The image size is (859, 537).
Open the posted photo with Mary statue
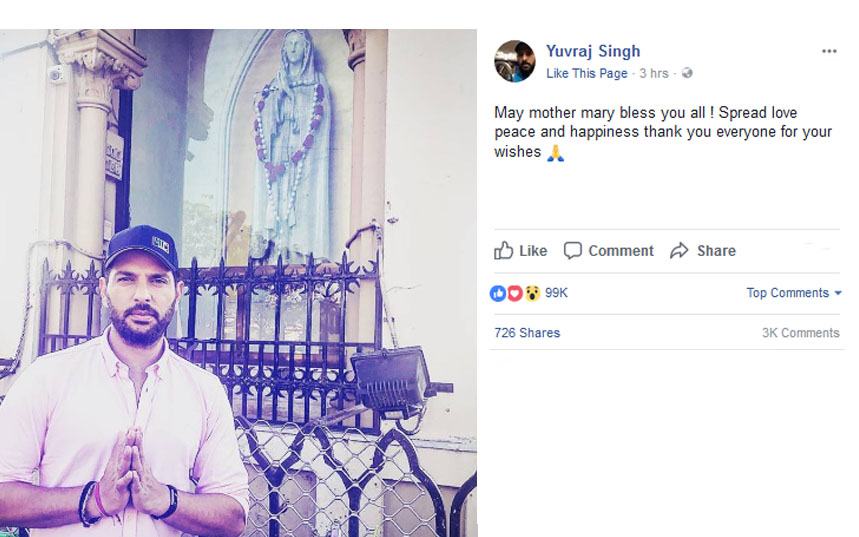tap(238, 282)
